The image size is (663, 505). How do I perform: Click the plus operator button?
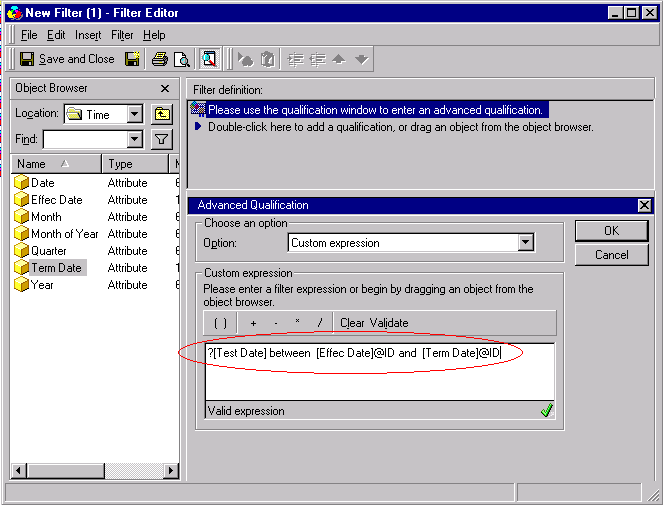pyautogui.click(x=253, y=323)
